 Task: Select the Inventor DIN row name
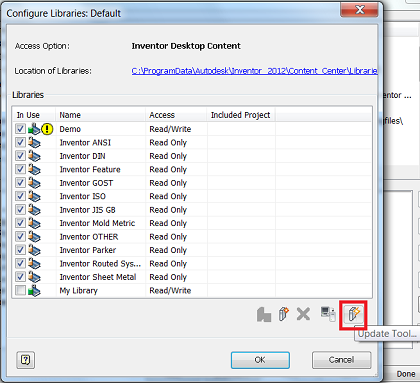(82, 156)
